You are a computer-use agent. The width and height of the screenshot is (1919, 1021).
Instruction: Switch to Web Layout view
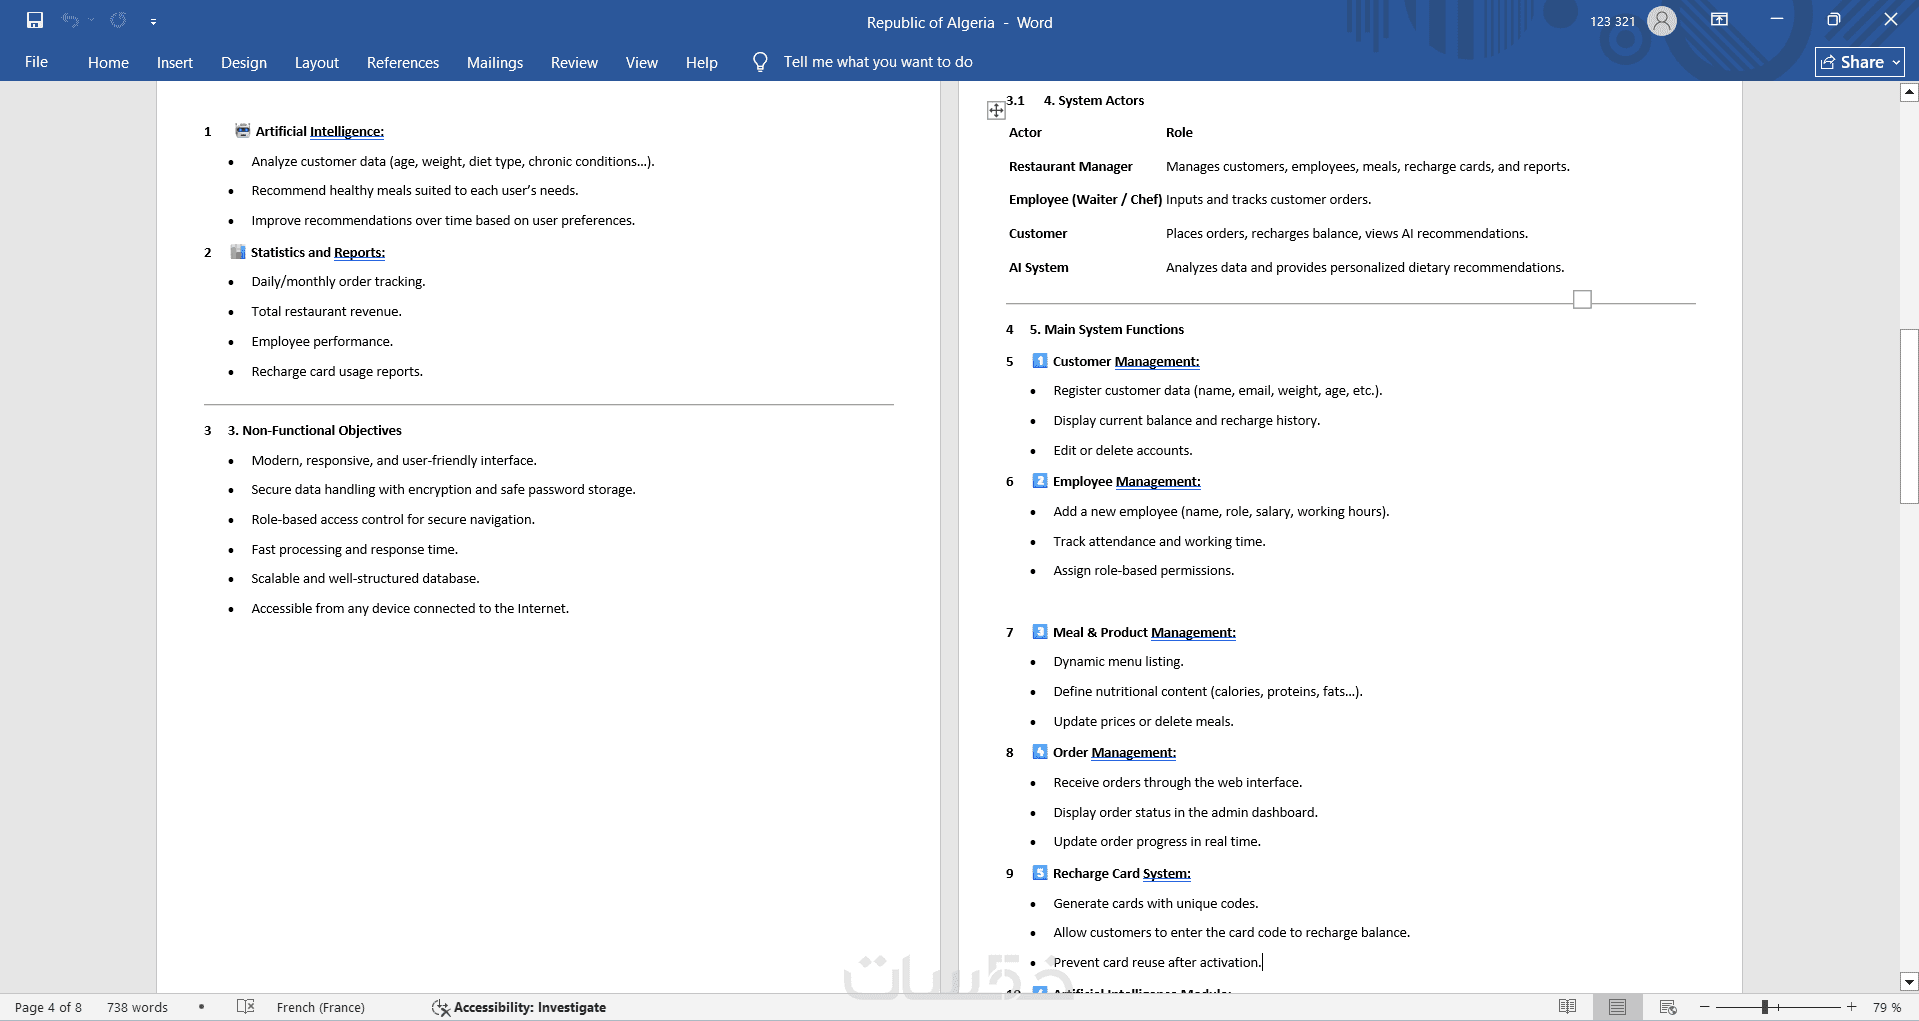pyautogui.click(x=1667, y=1007)
